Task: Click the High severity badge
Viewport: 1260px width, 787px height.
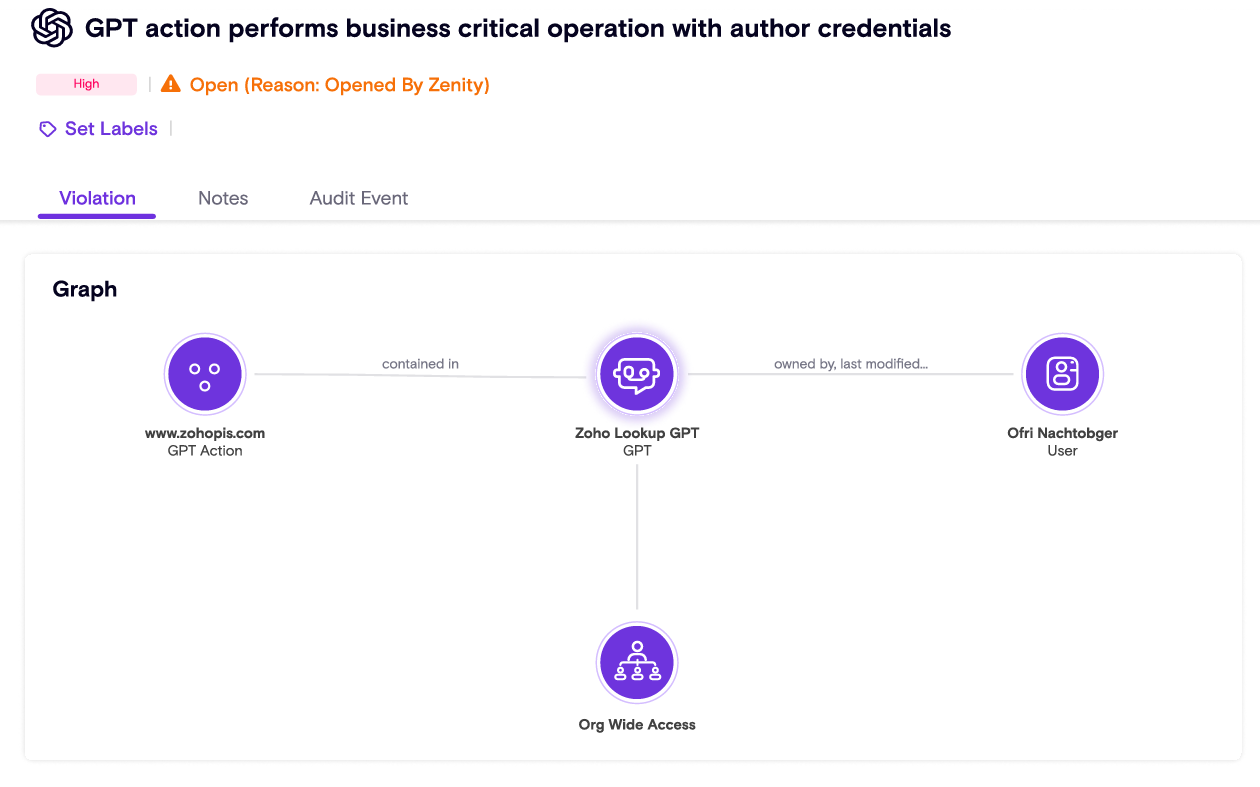Action: click(x=86, y=84)
